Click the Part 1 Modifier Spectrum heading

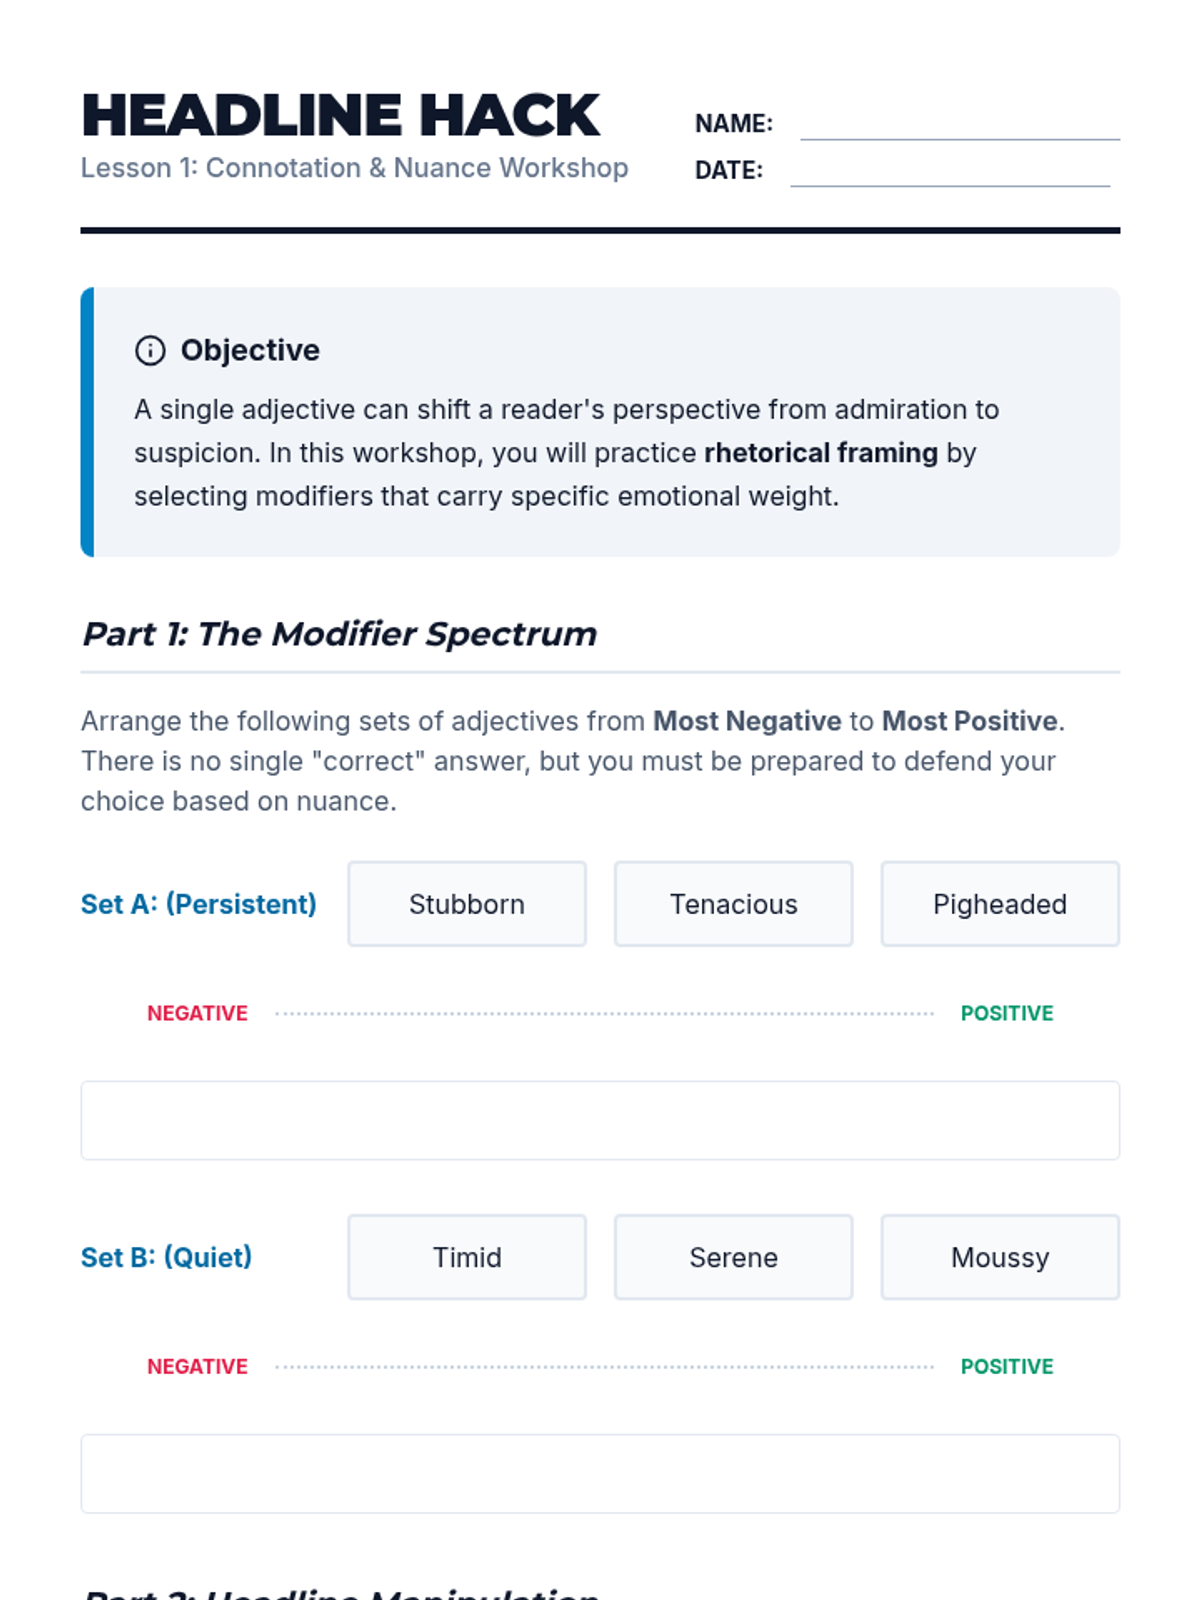tap(339, 634)
